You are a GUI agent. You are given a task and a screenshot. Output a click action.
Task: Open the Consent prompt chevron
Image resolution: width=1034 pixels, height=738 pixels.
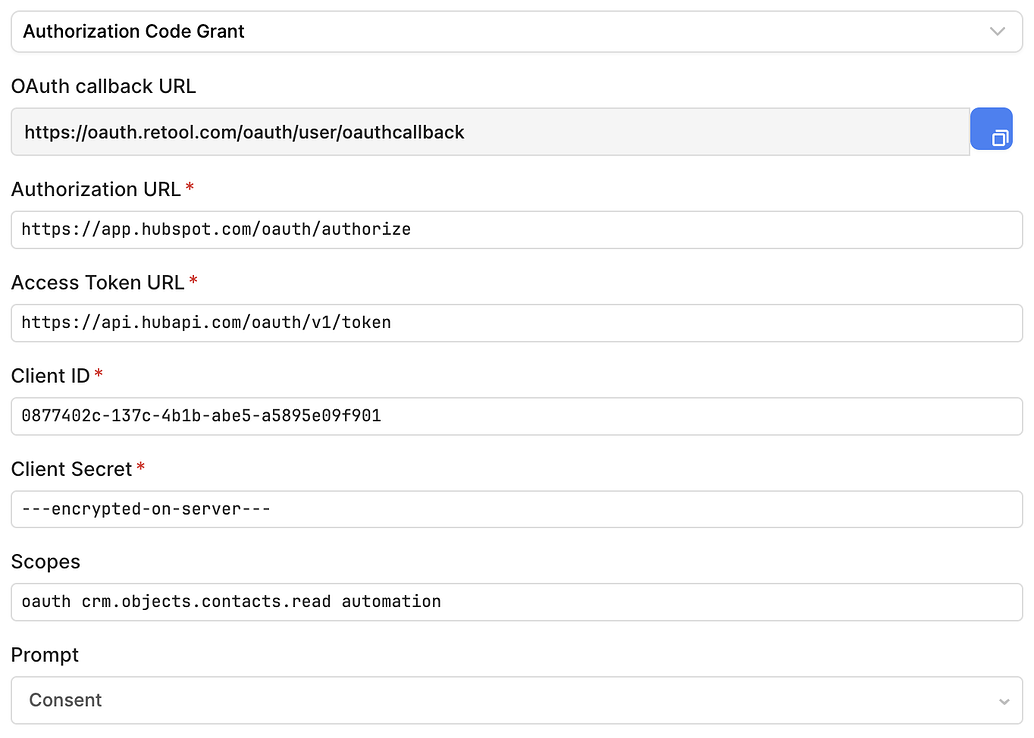point(1005,700)
